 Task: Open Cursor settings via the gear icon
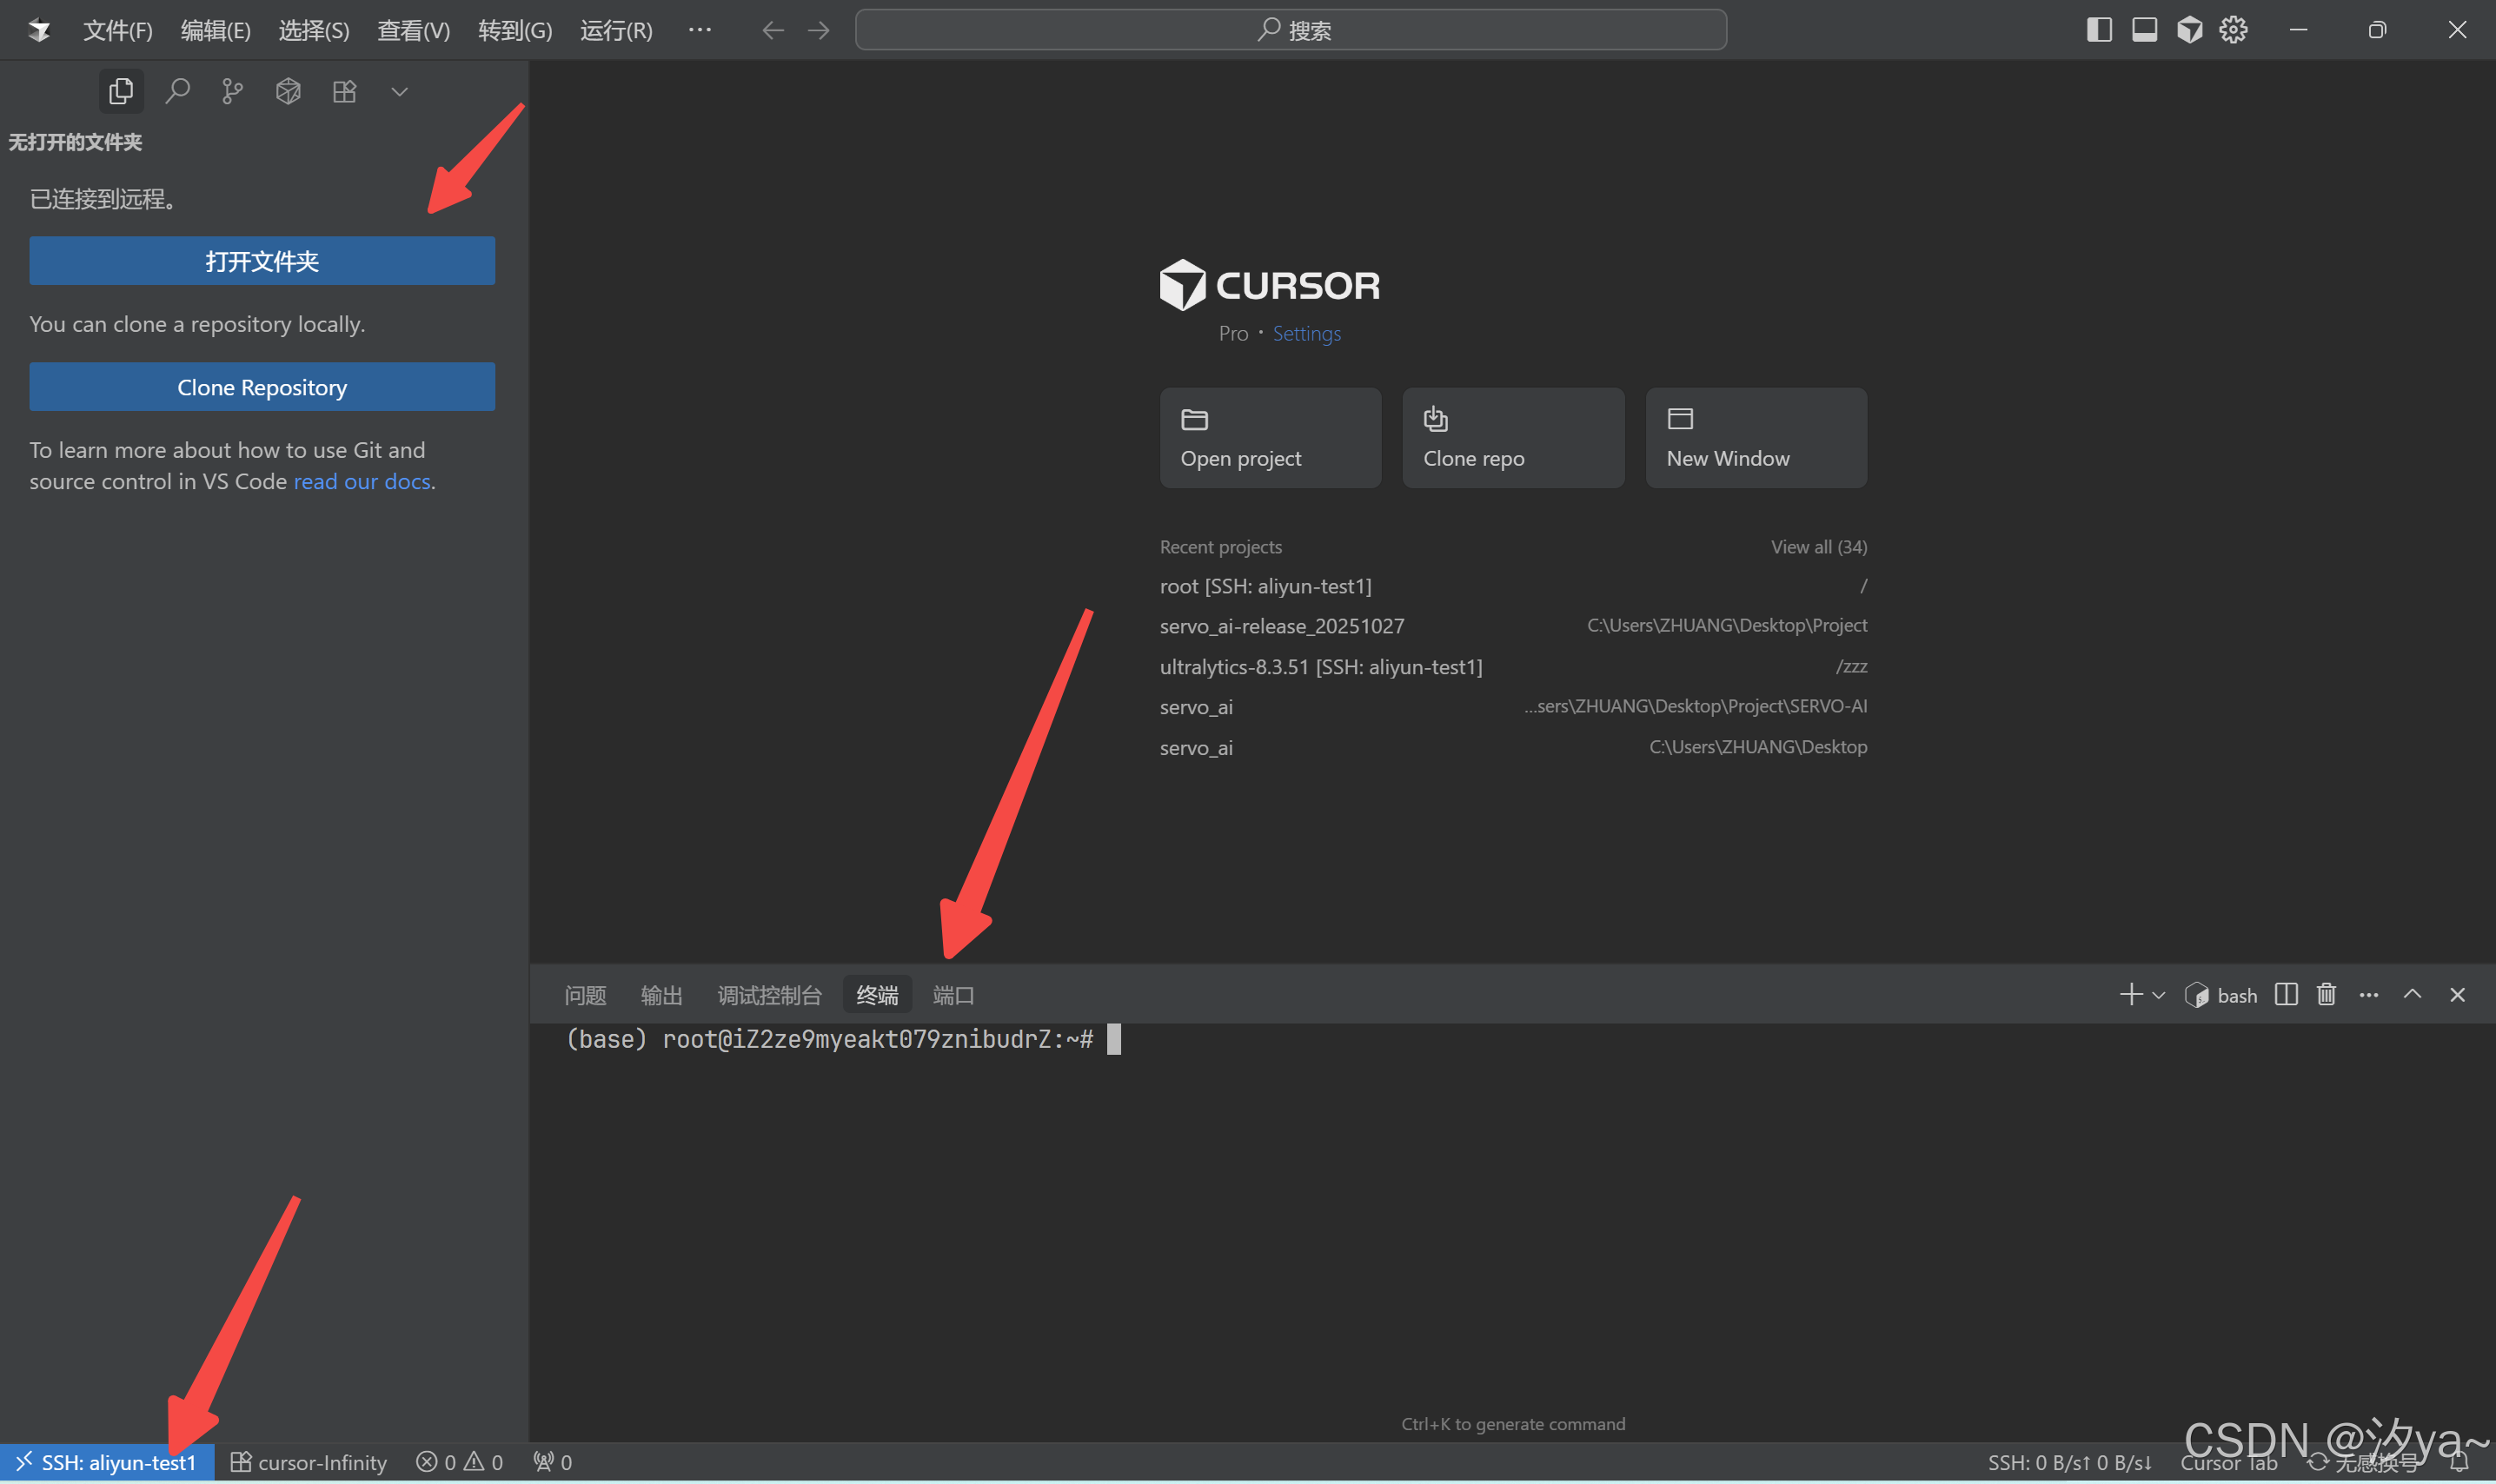tap(2234, 29)
